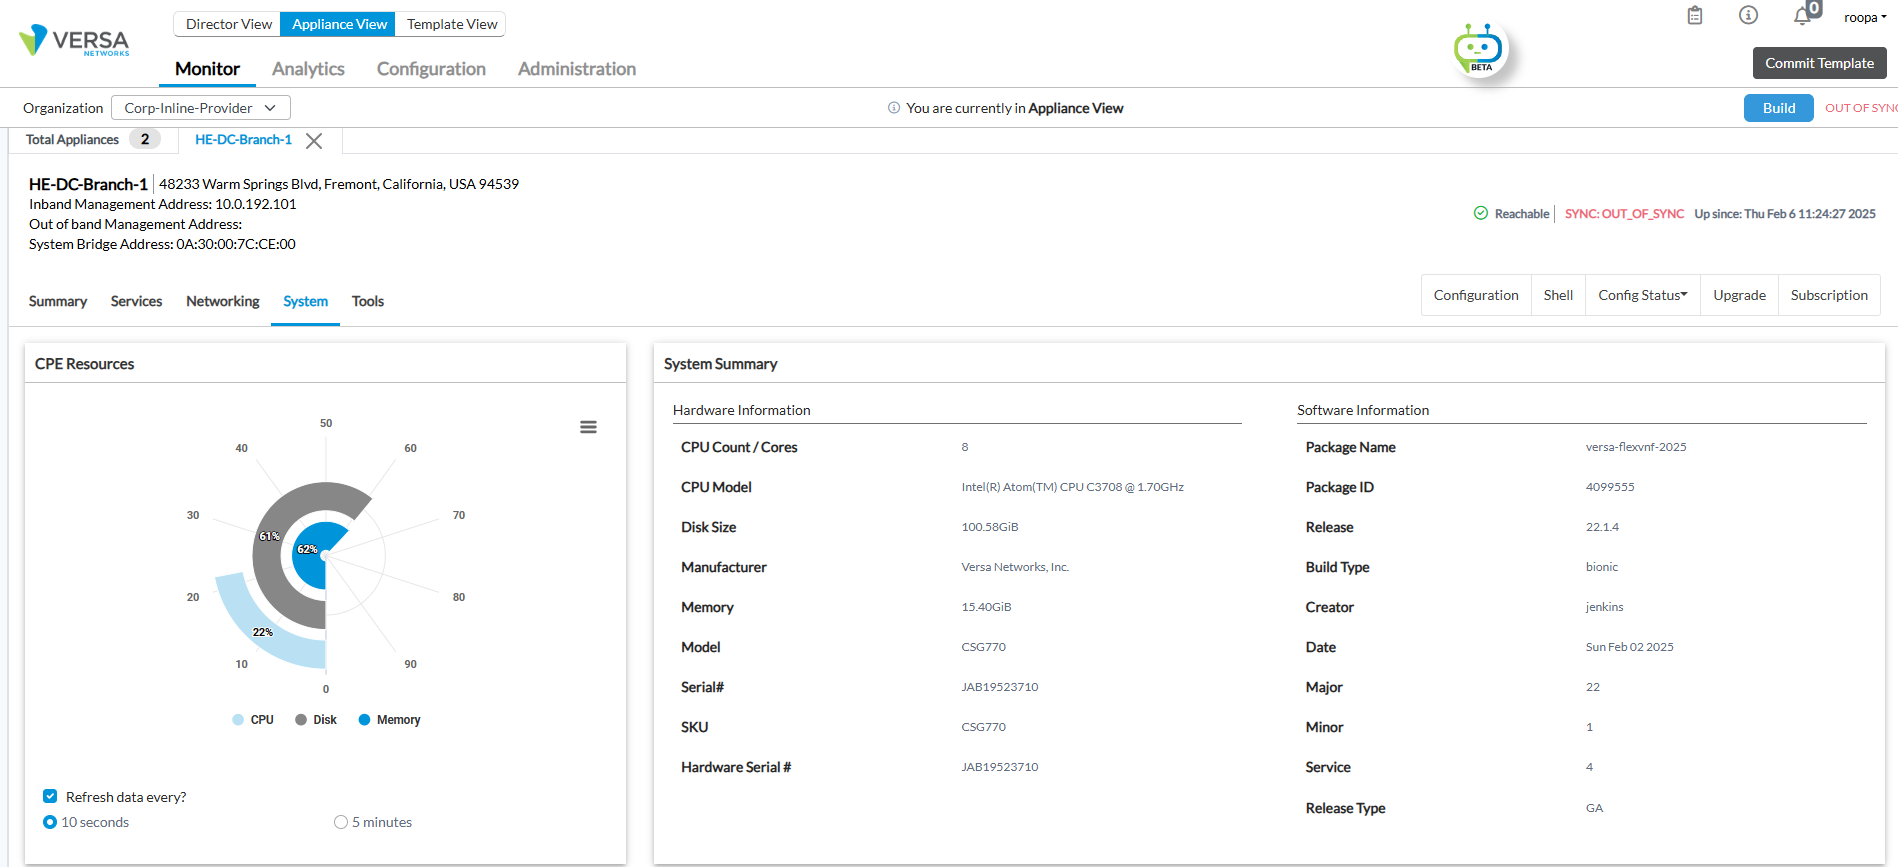This screenshot has height=867, width=1898.
Task: Click the Release Type value GA
Action: [1594, 808]
